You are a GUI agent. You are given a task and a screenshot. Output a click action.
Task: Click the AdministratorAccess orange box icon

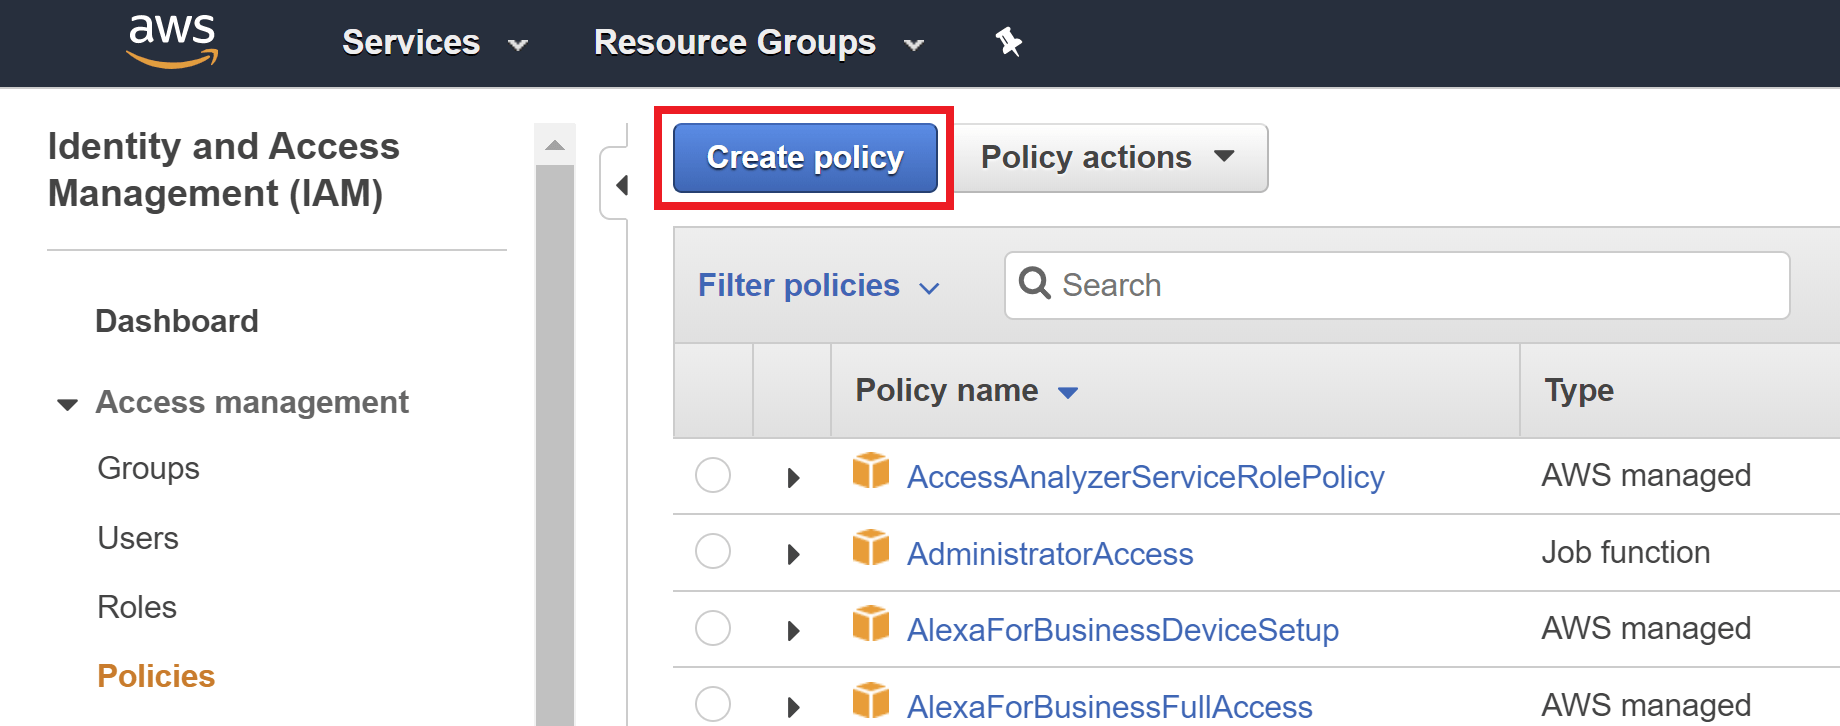point(871,547)
